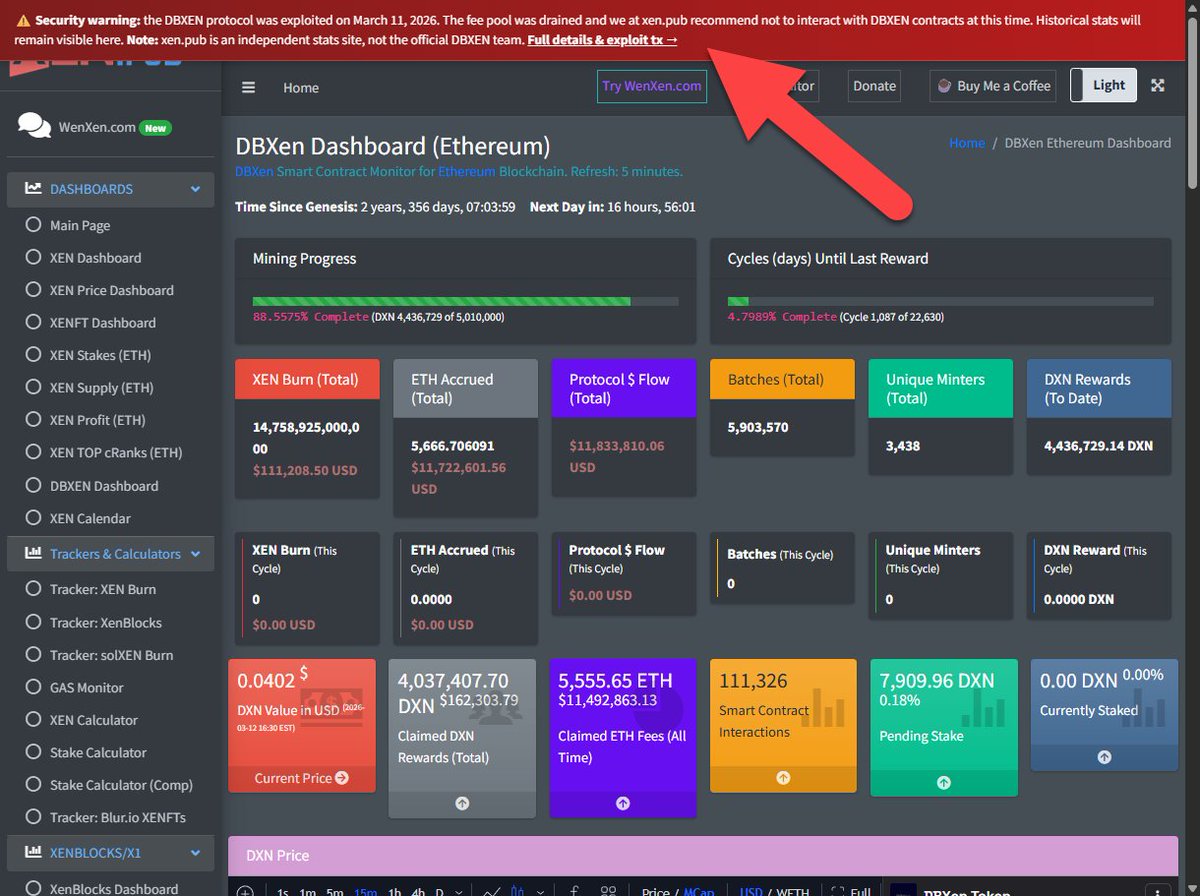Click the fullscreen expand icon in header
The height and width of the screenshot is (896, 1200).
(x=1158, y=86)
